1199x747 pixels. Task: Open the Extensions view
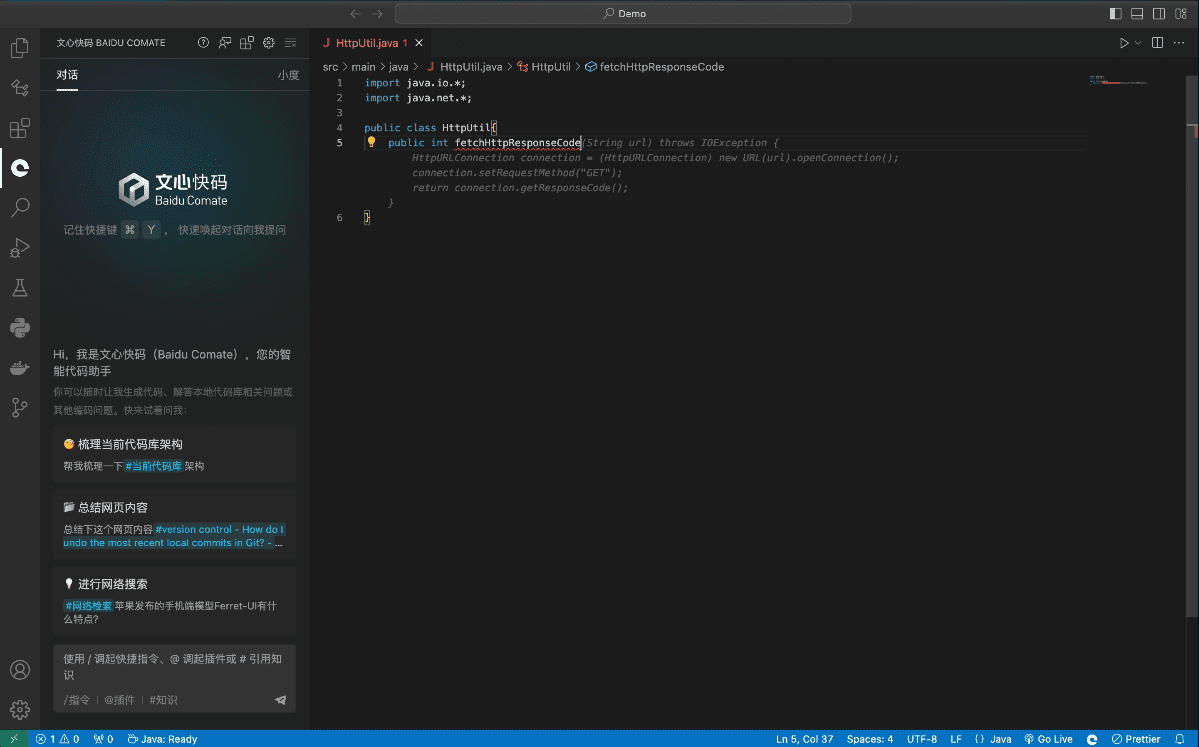tap(20, 128)
